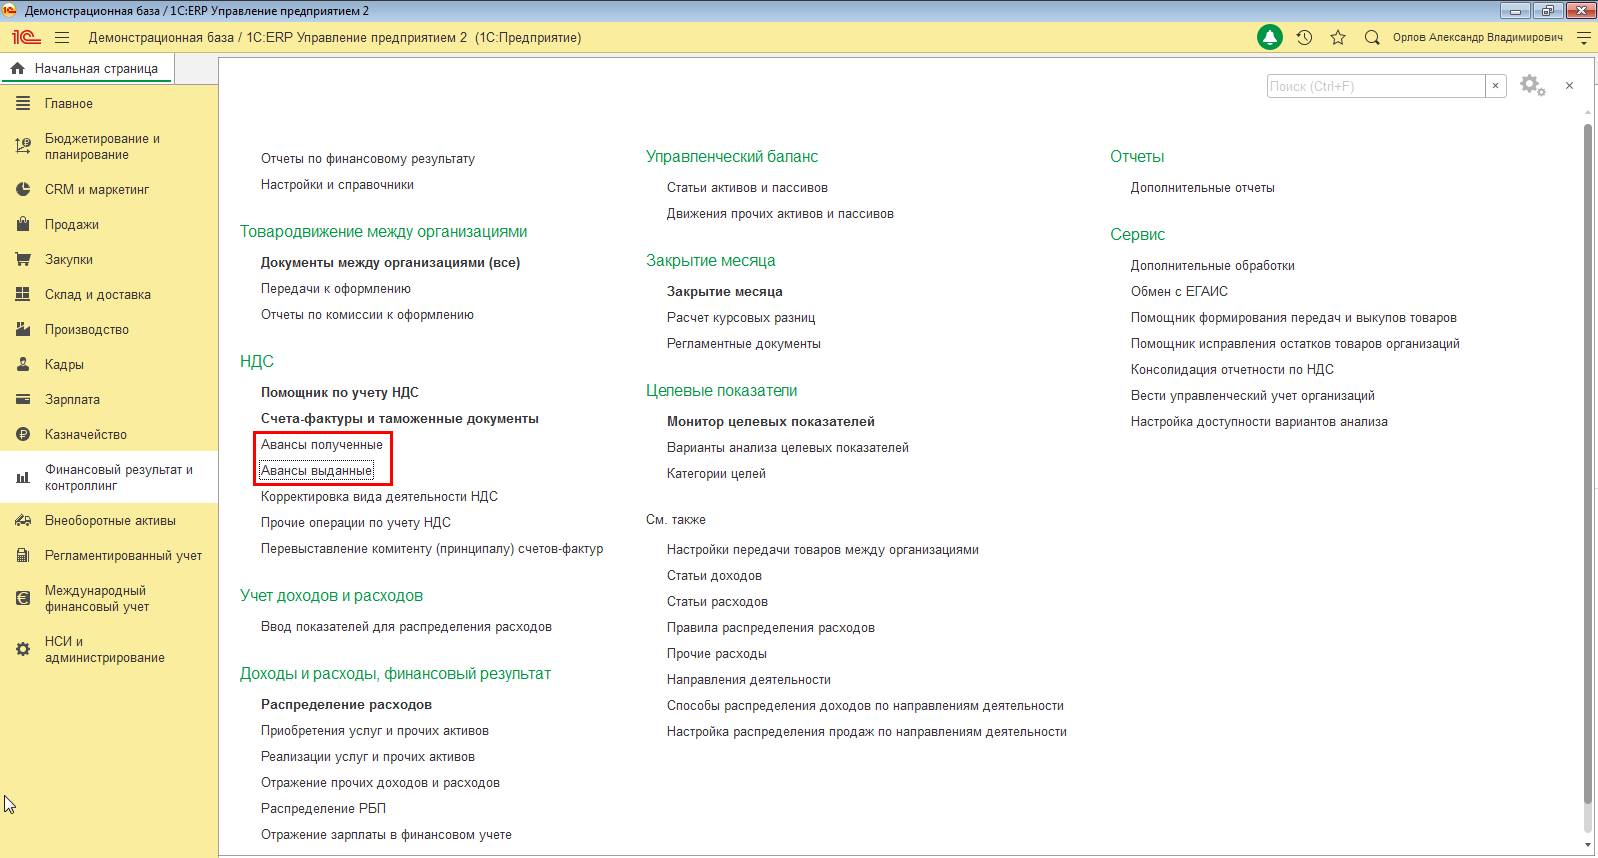Close the section menu panel with X

pyautogui.click(x=1569, y=86)
